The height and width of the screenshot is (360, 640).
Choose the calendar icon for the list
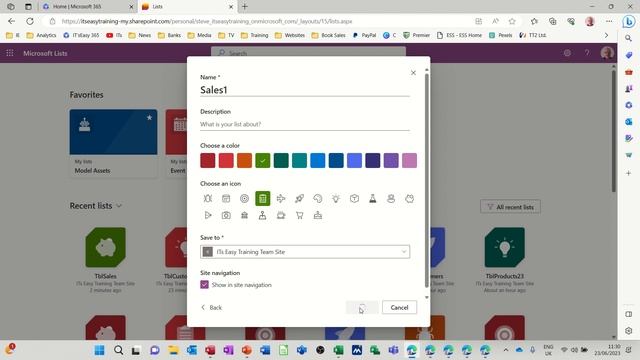tap(226, 199)
